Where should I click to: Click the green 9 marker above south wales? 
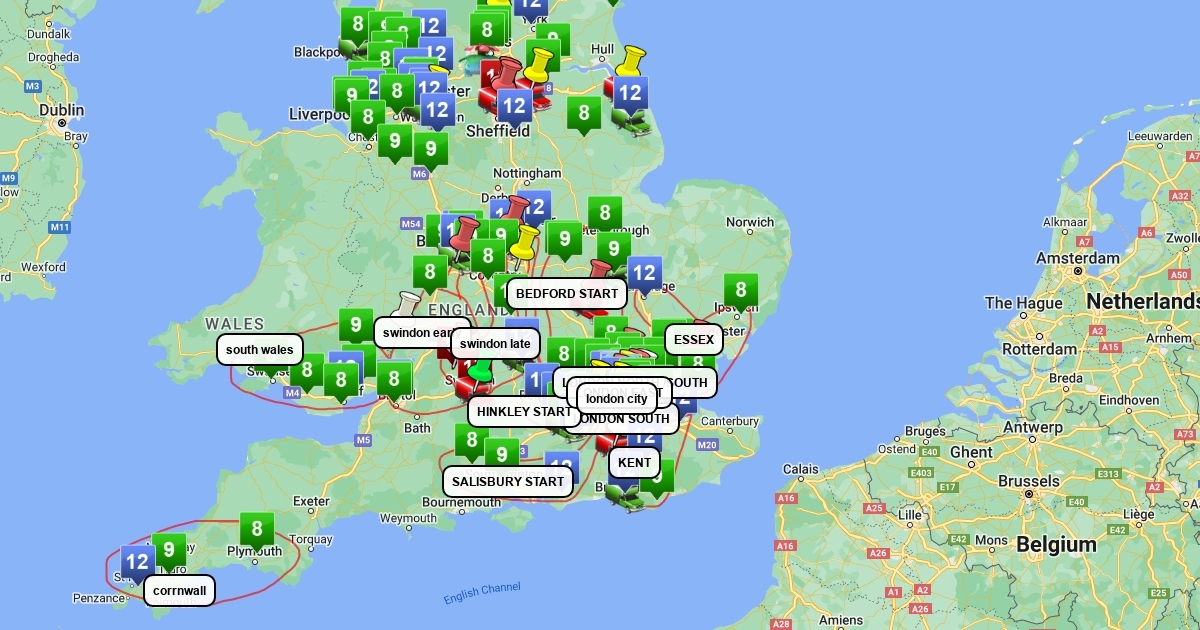tap(356, 325)
